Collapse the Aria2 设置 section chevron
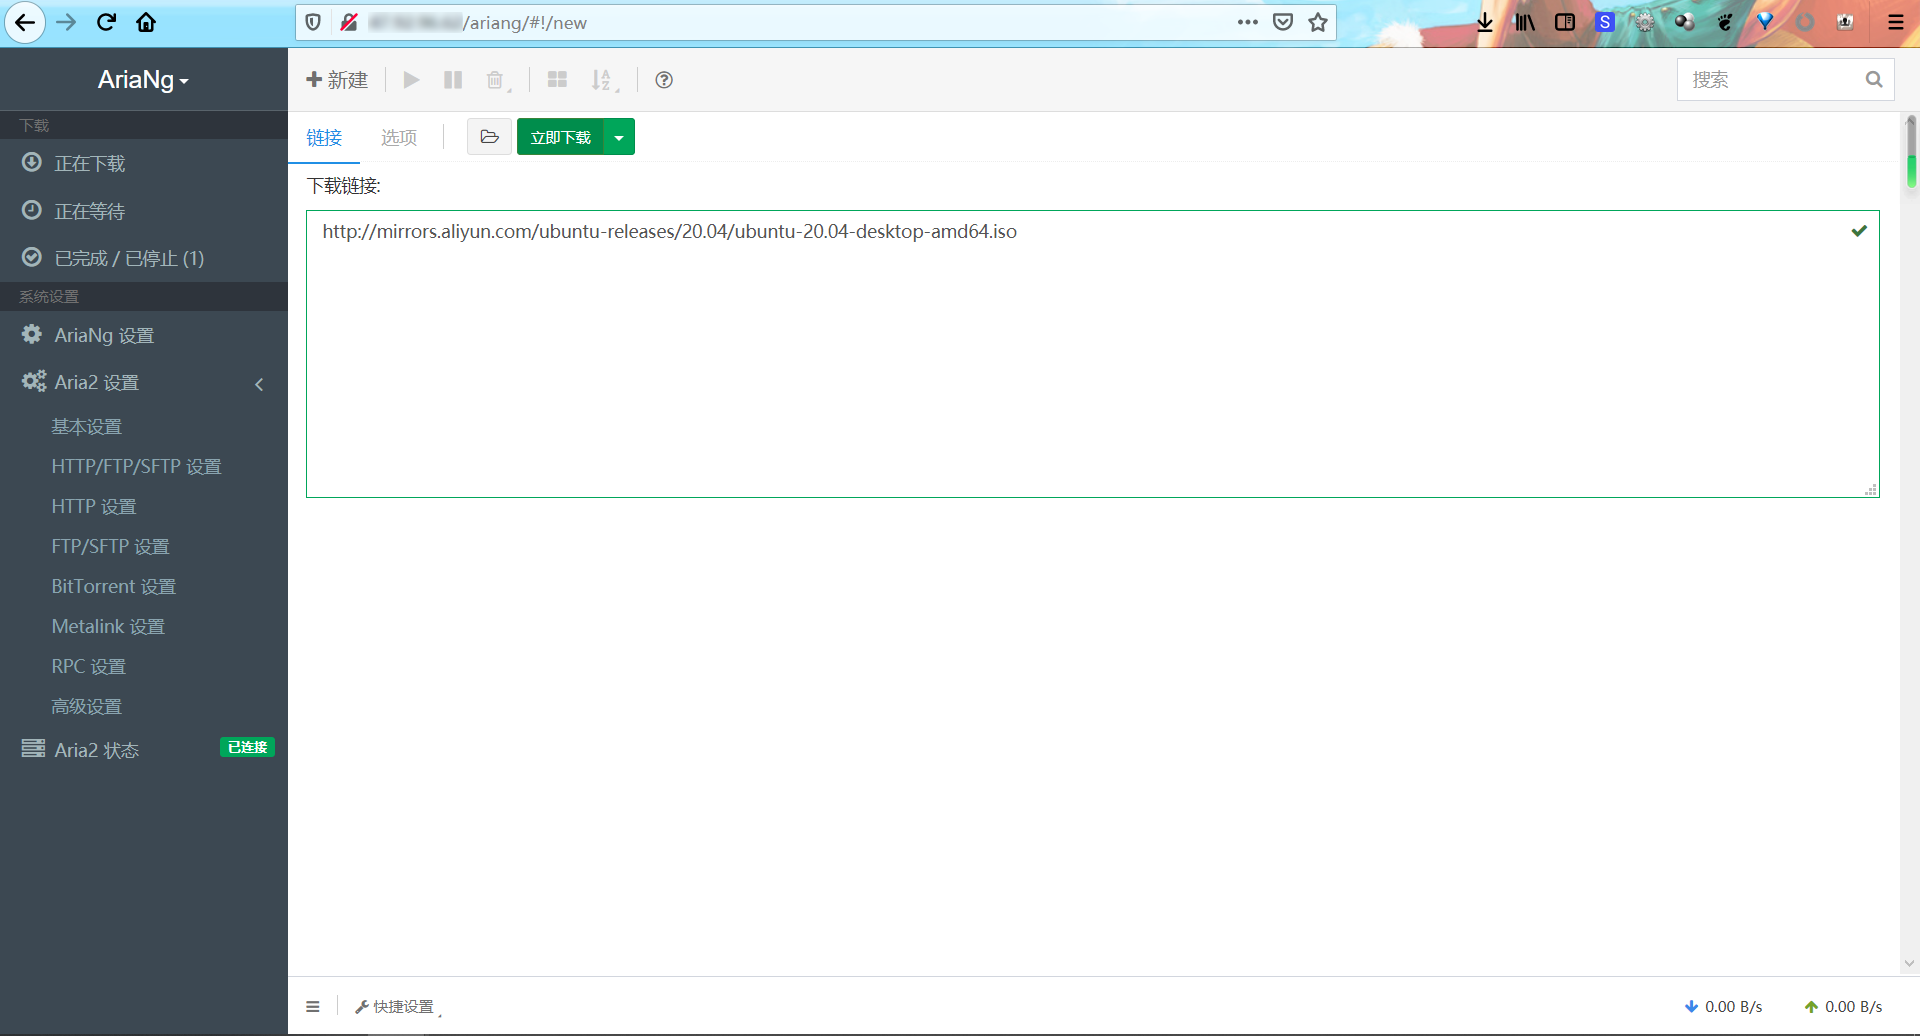This screenshot has width=1920, height=1036. point(259,384)
